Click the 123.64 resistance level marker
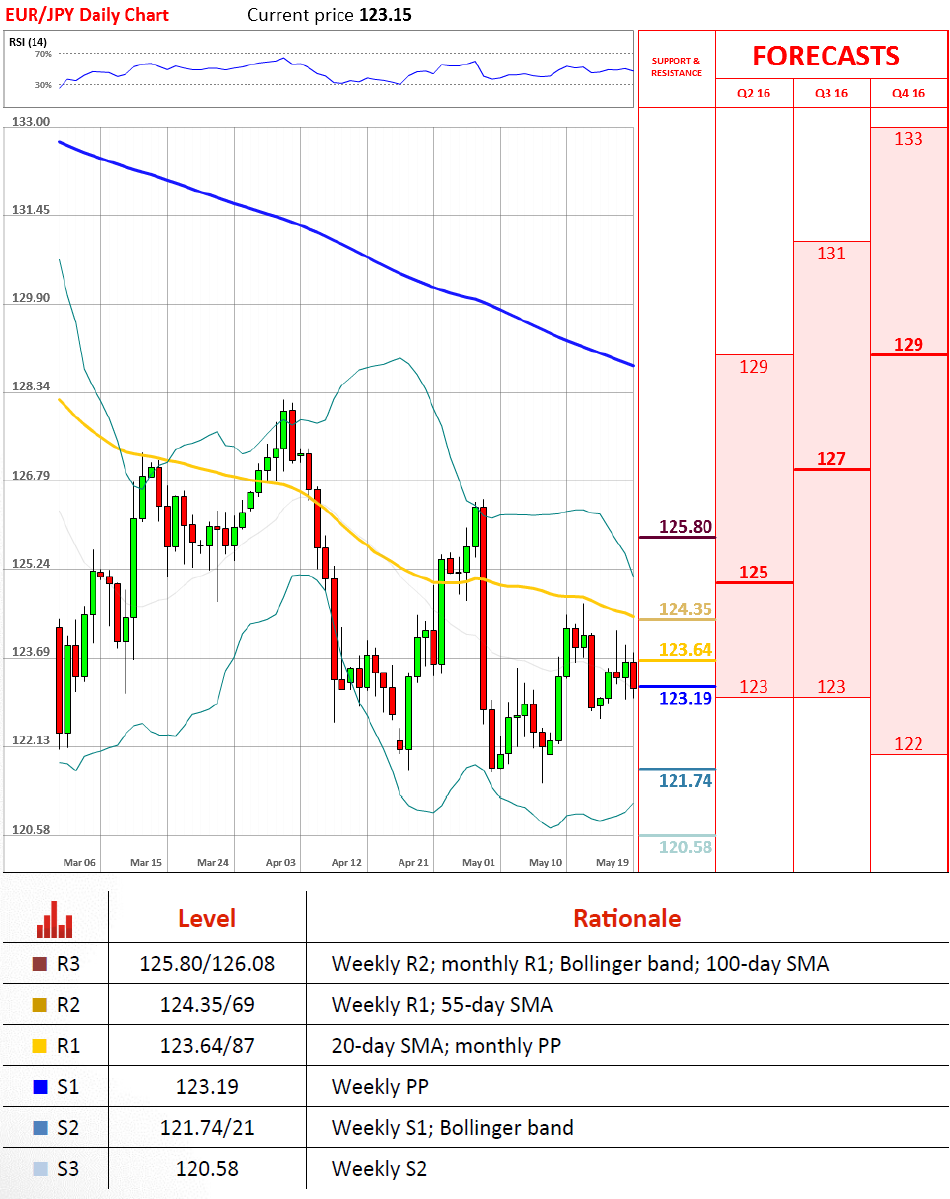Image resolution: width=950 pixels, height=1199 pixels. pyautogui.click(x=685, y=650)
